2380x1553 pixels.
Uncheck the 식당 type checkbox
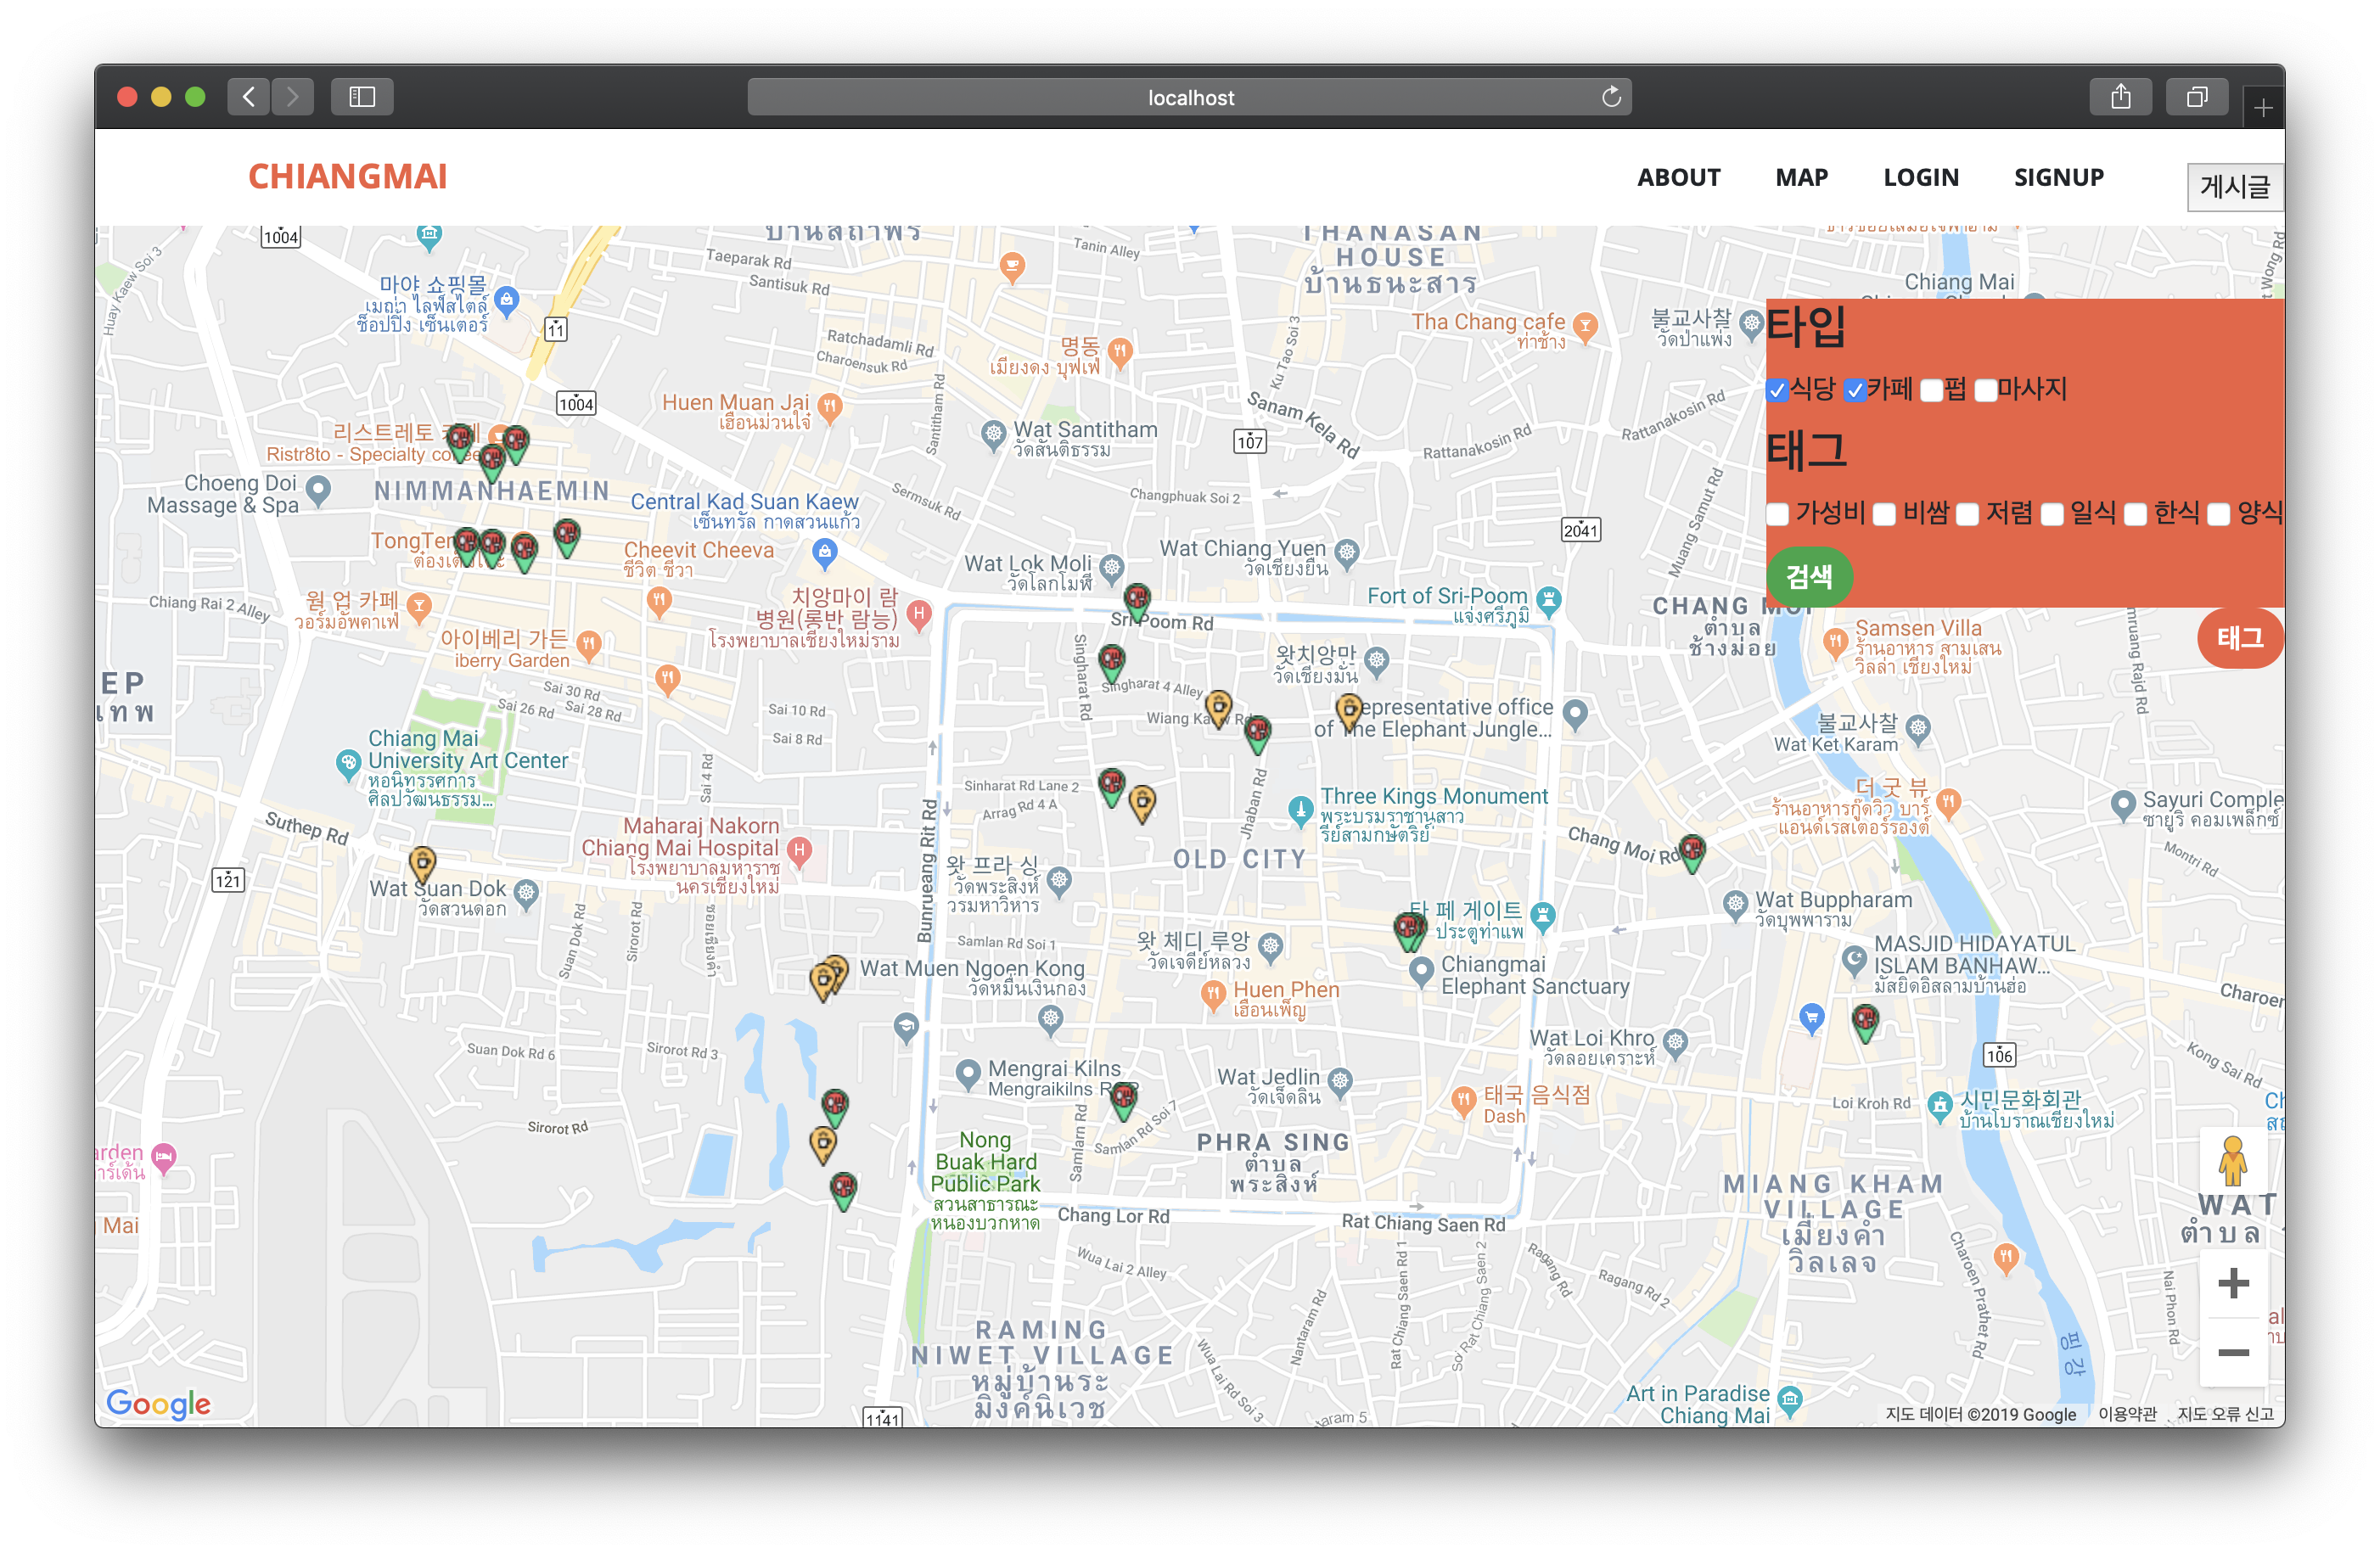tap(1778, 390)
